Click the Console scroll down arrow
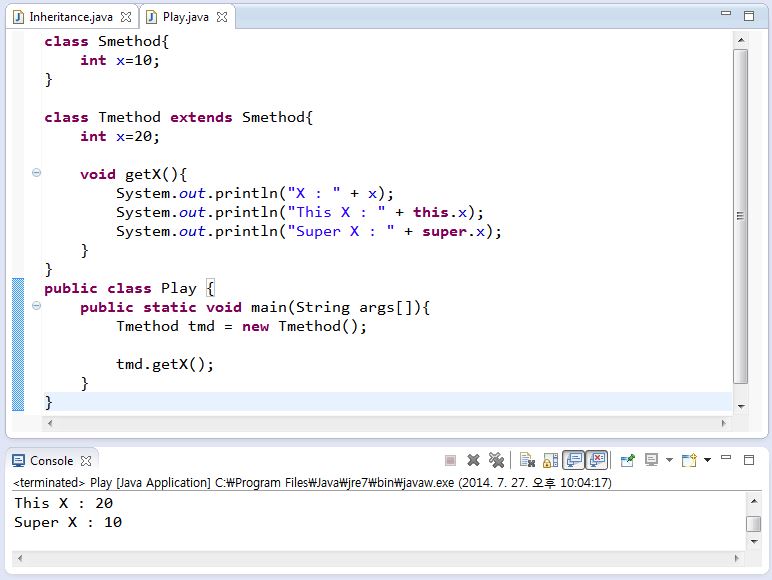Image resolution: width=772 pixels, height=580 pixels. [754, 542]
